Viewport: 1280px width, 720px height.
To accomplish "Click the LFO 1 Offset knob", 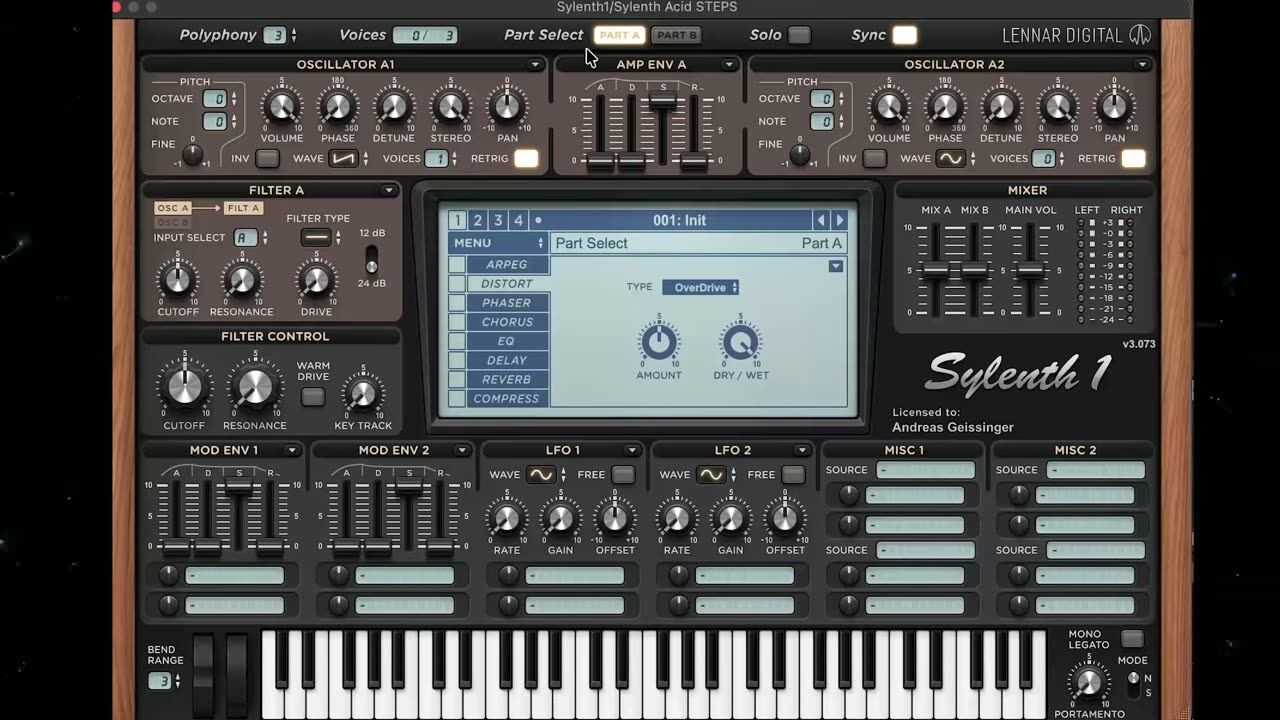I will 614,519.
